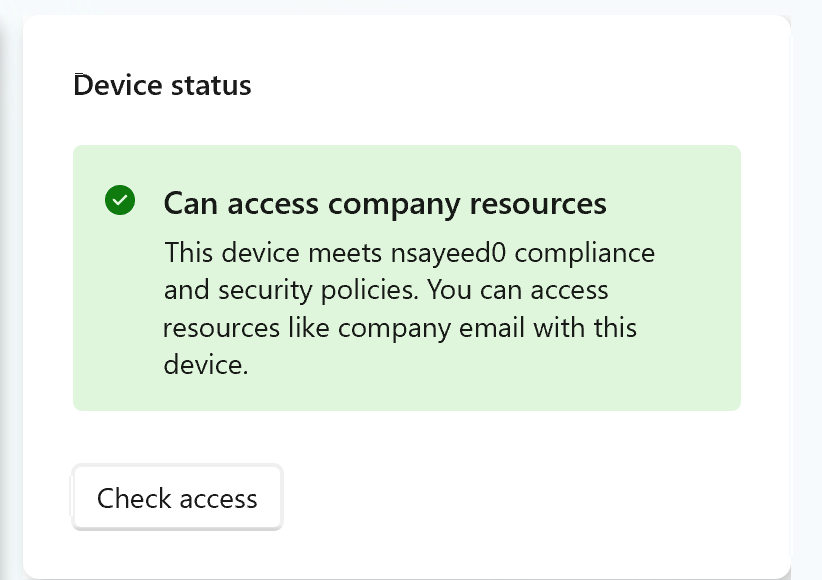Click the green checkmark status icon
The image size is (822, 580).
coord(119,200)
